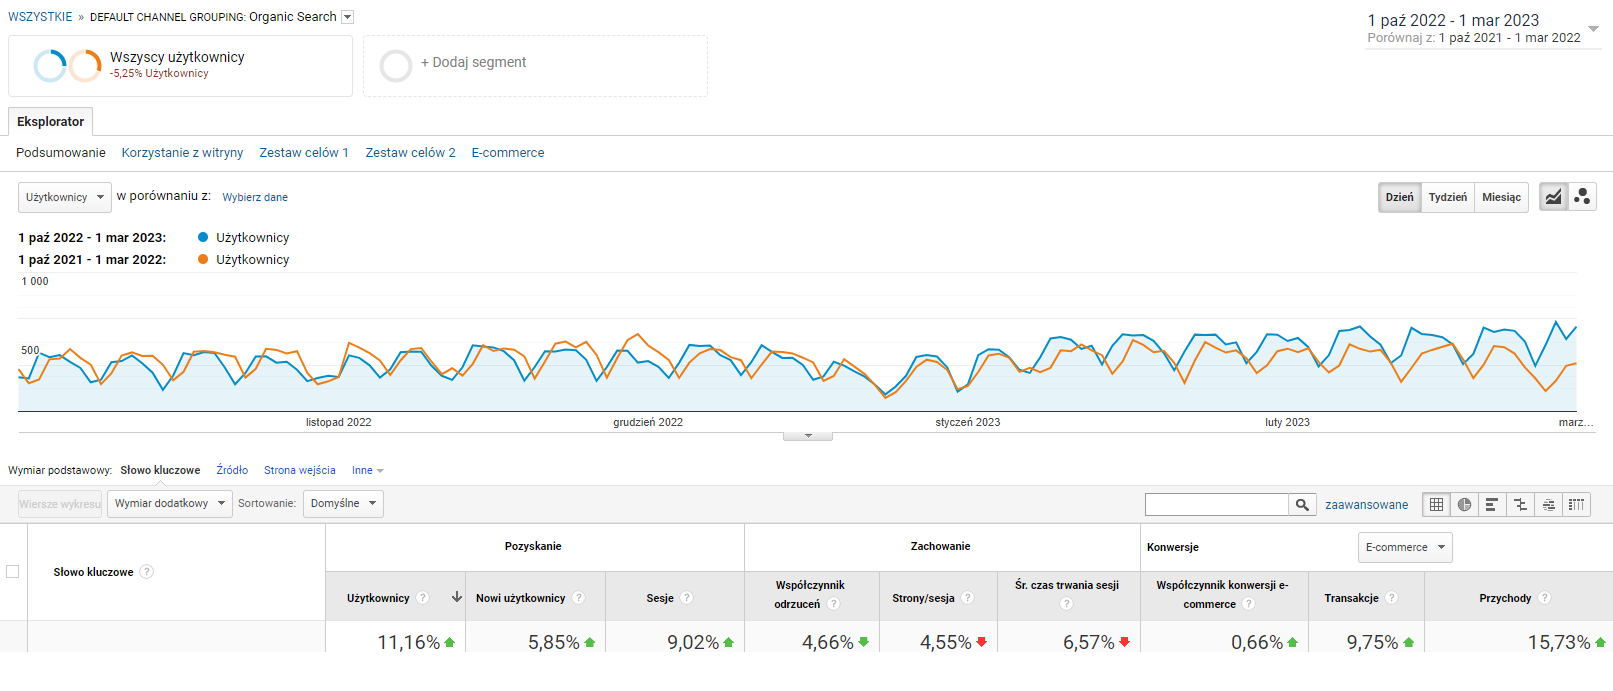Switch to motion chart bubbles icon
Viewport: 1613px width, 691px height.
(x=1582, y=197)
